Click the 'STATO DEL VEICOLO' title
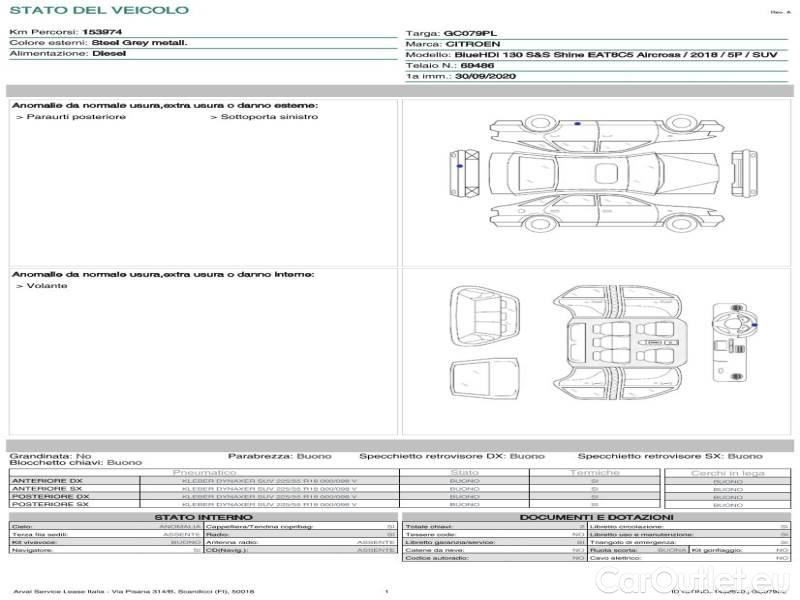This screenshot has width=800, height=600. point(98,10)
